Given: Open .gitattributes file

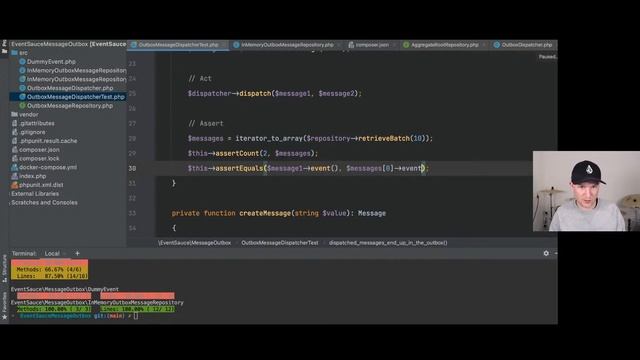Looking at the screenshot, I should tap(36, 123).
